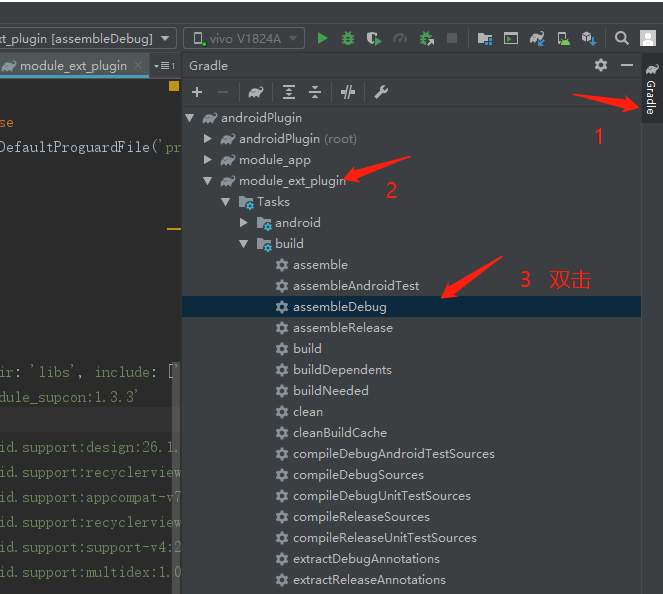Screen dimensions: 663x594
Task: Expand the androidPlugin (root) node
Action: click(x=208, y=138)
